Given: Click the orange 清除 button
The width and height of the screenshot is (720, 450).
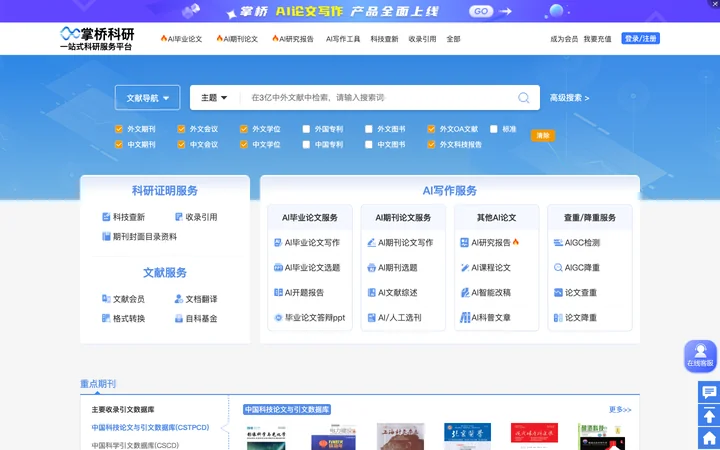Looking at the screenshot, I should [x=543, y=135].
